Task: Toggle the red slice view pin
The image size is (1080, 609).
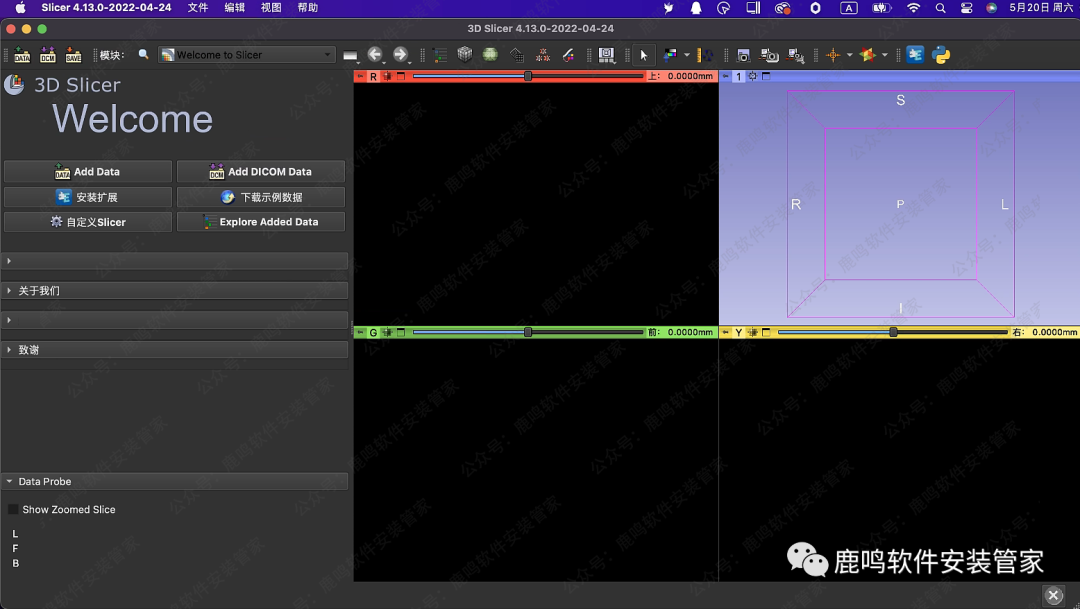Action: 361,77
